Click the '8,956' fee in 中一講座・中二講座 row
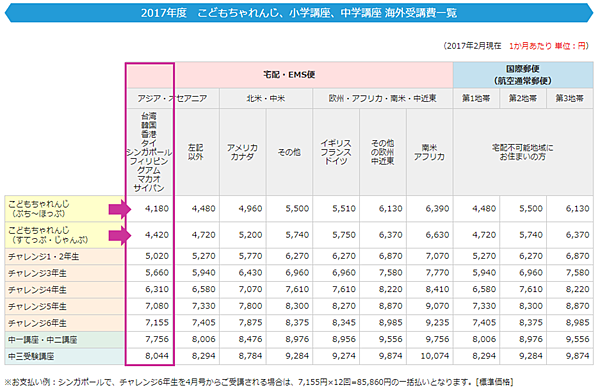The width and height of the screenshot is (600, 390). click(344, 339)
